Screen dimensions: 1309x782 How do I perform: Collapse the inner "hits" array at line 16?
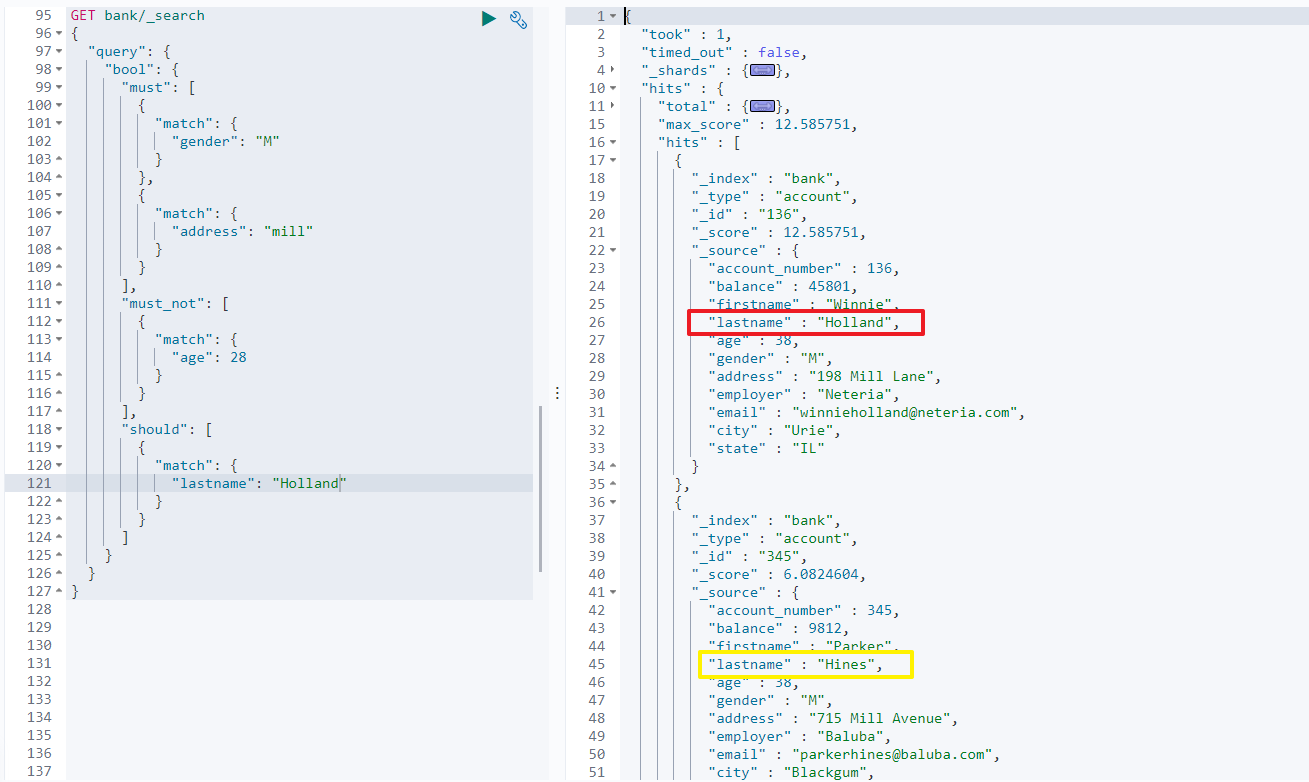613,143
